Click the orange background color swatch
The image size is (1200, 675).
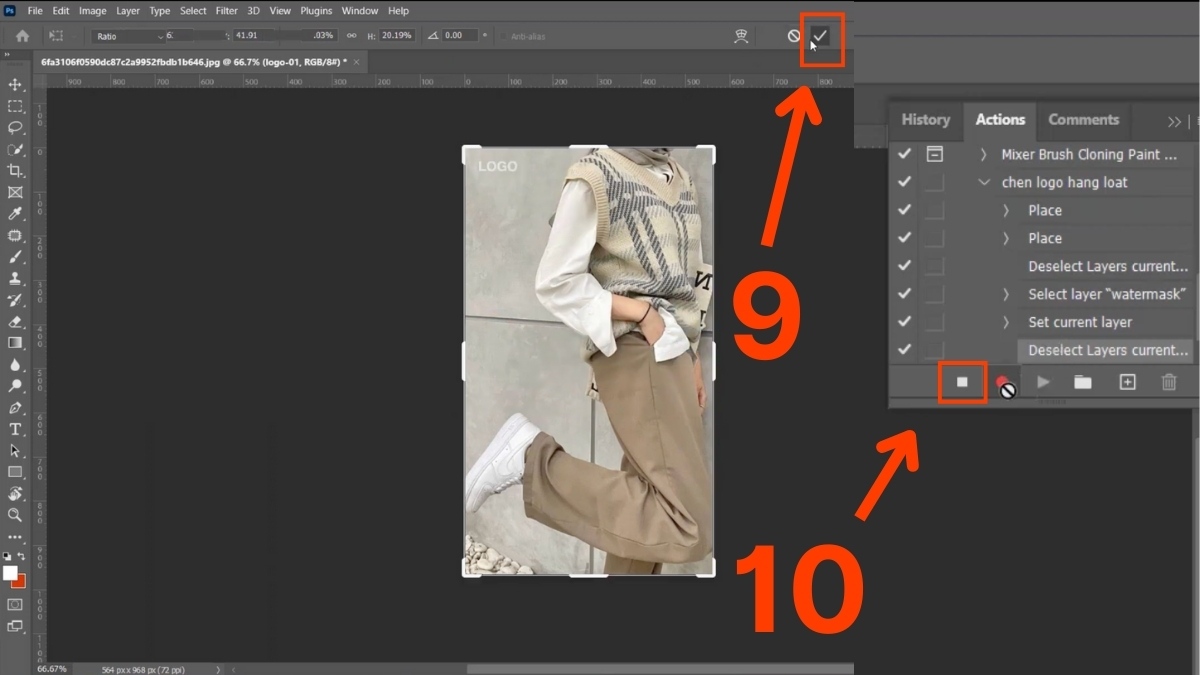pyautogui.click(x=20, y=582)
